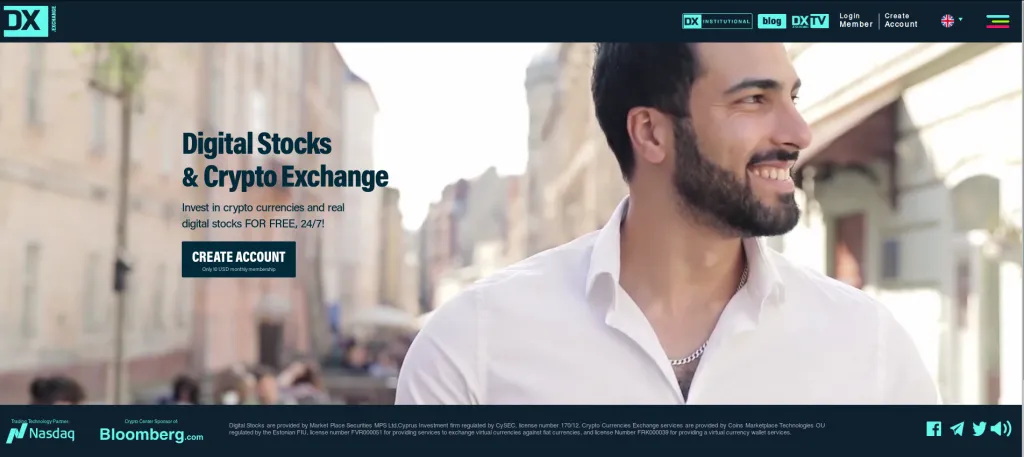Image resolution: width=1024 pixels, height=457 pixels.
Task: Click the CySEC license disclaimer text
Action: [x=526, y=429]
